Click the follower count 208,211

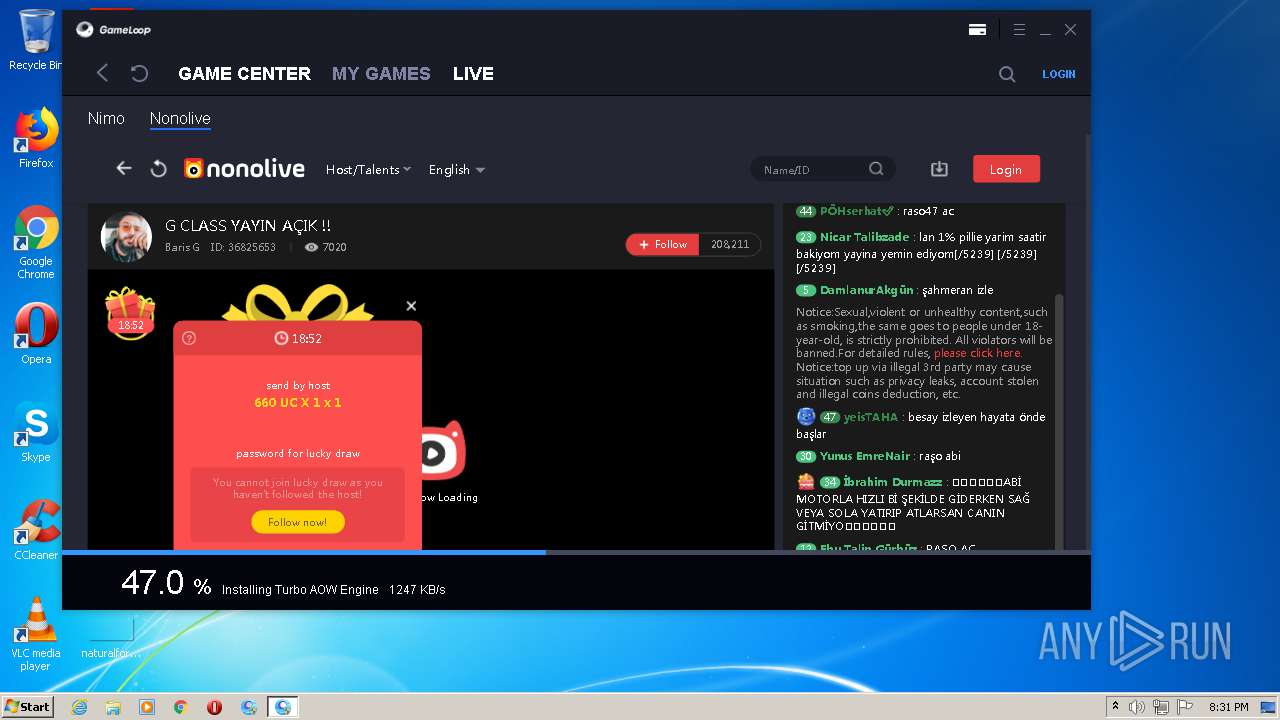[x=730, y=244]
